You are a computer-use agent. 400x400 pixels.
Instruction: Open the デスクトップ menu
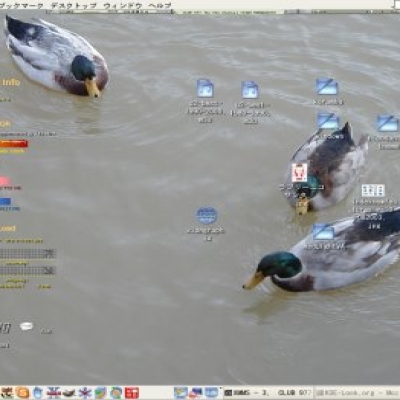[74, 5]
